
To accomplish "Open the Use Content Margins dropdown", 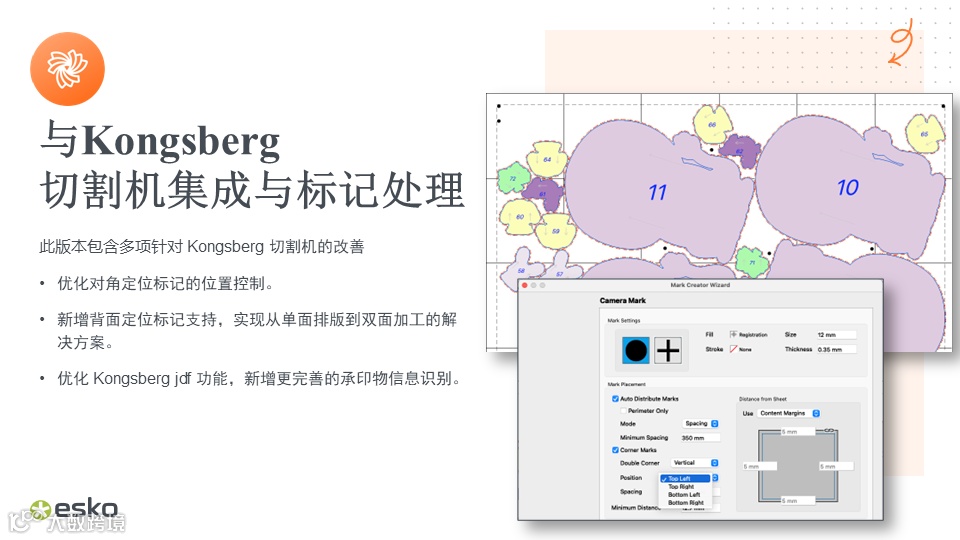I will 789,413.
